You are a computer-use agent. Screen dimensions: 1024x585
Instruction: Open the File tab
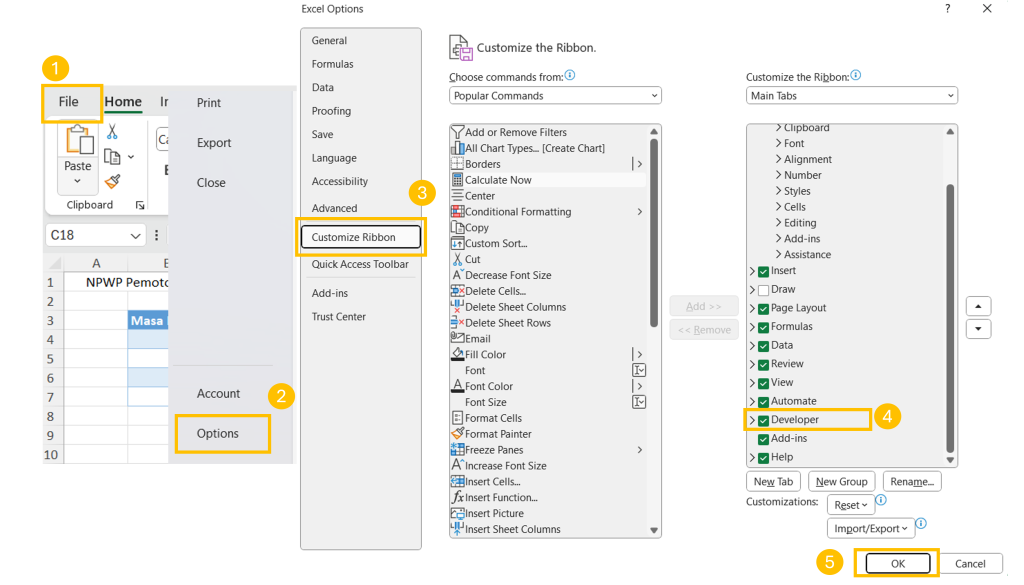[69, 102]
